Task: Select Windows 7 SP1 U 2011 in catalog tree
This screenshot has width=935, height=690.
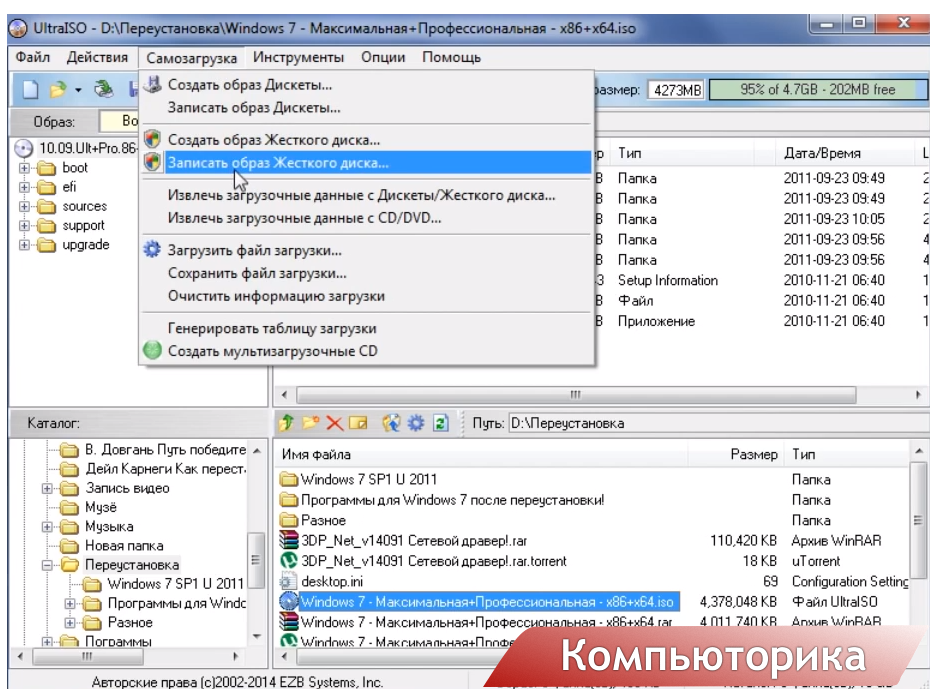Action: (x=175, y=583)
